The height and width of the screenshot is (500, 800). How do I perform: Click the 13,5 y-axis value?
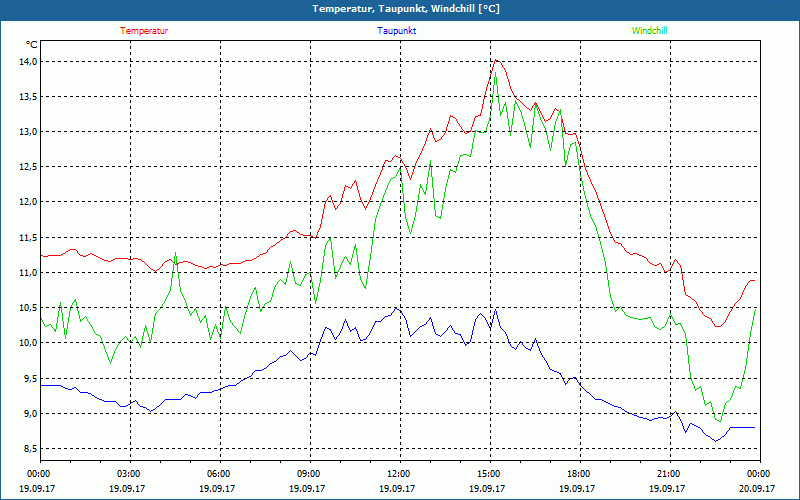point(28,97)
